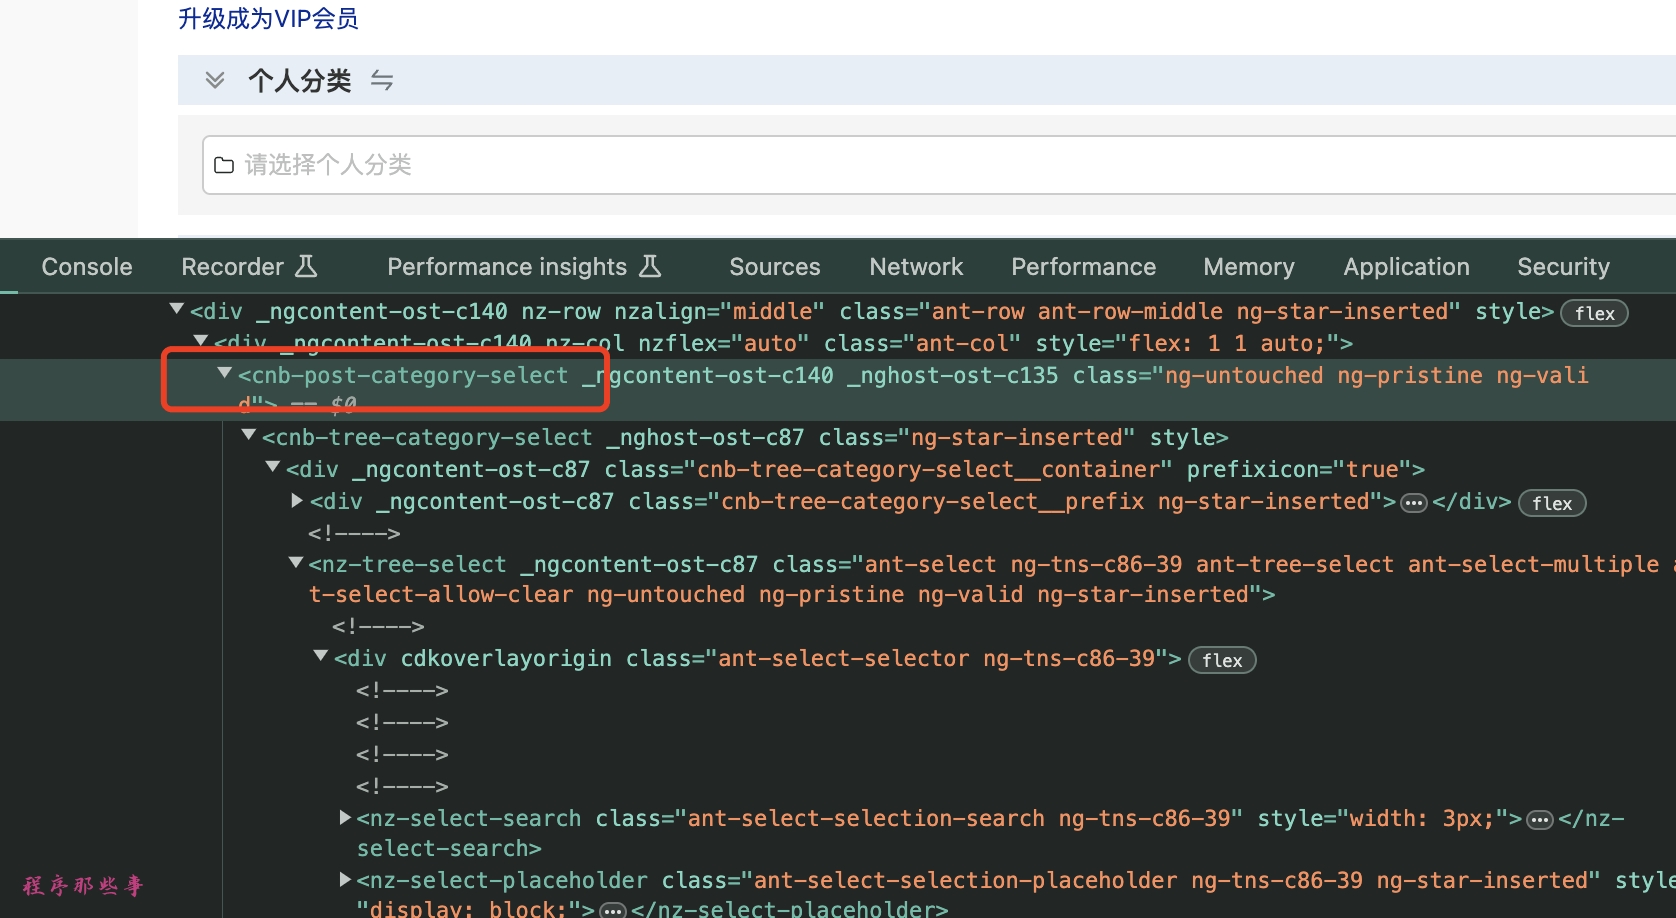Screen dimensions: 1676x918
Task: Collapse the cnb-post-category-select node
Action: (225, 374)
